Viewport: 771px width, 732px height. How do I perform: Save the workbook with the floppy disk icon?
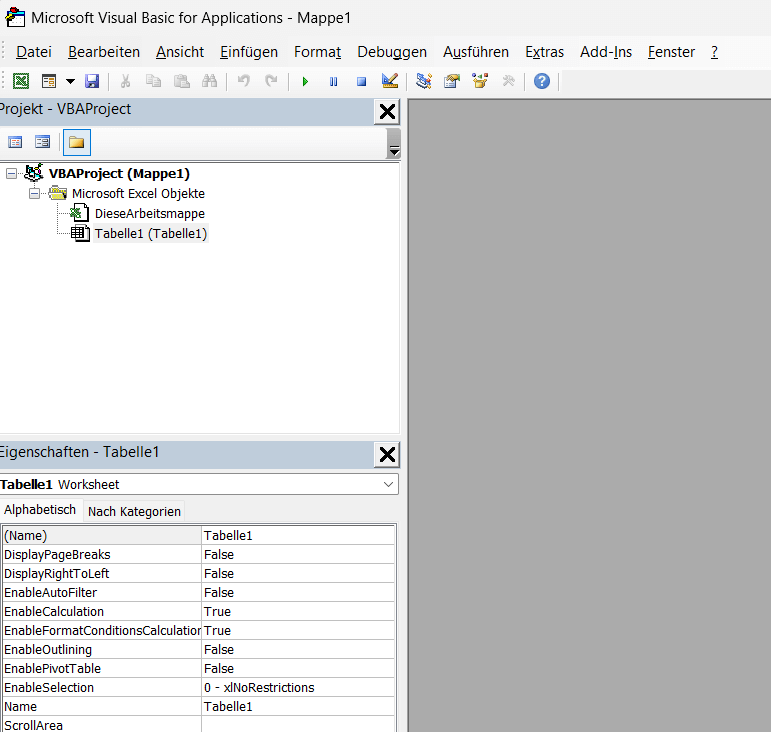[92, 81]
